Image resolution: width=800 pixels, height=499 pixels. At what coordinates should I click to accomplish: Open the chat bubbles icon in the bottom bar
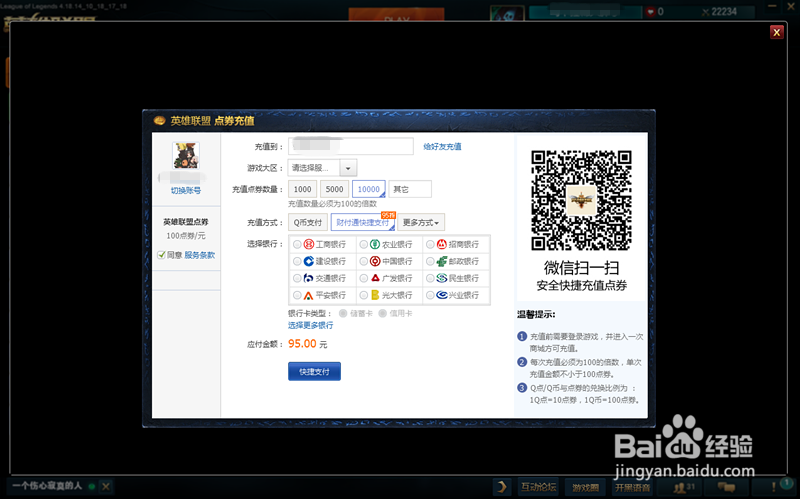727,487
